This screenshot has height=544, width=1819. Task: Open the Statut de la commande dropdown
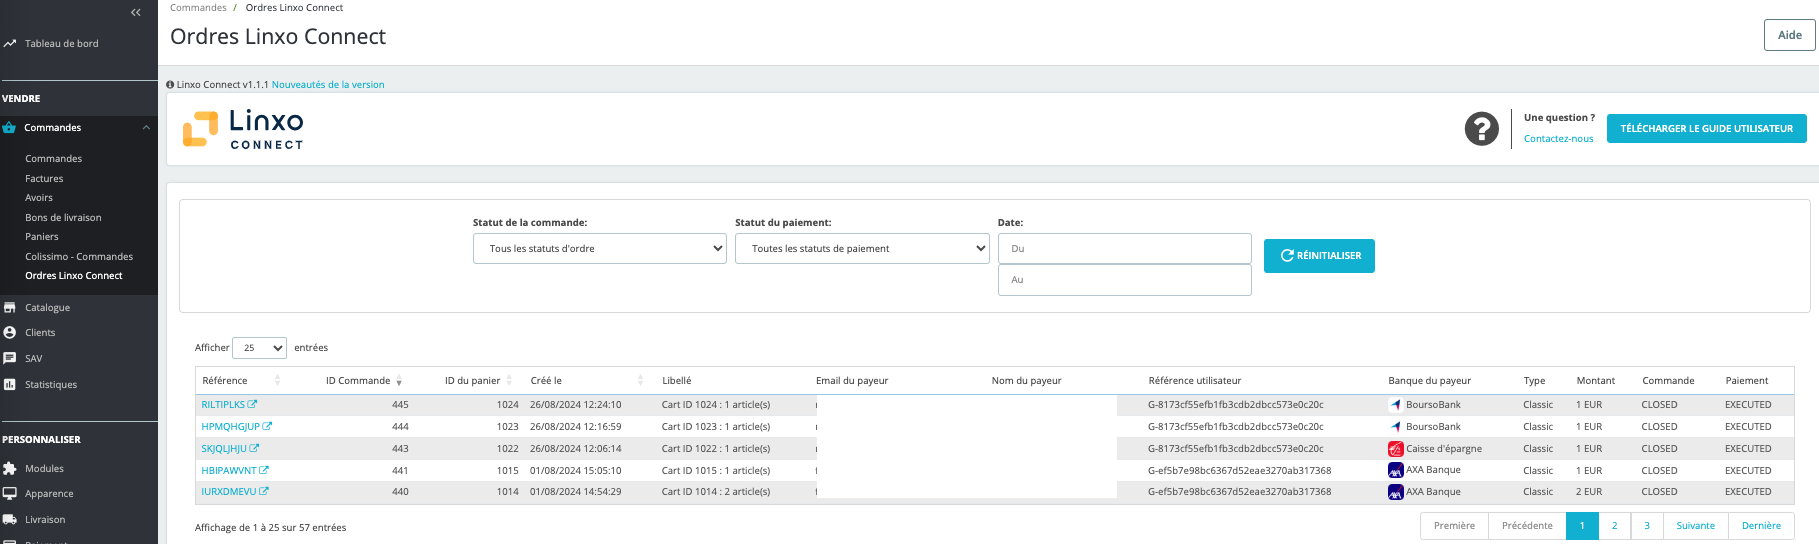[600, 248]
